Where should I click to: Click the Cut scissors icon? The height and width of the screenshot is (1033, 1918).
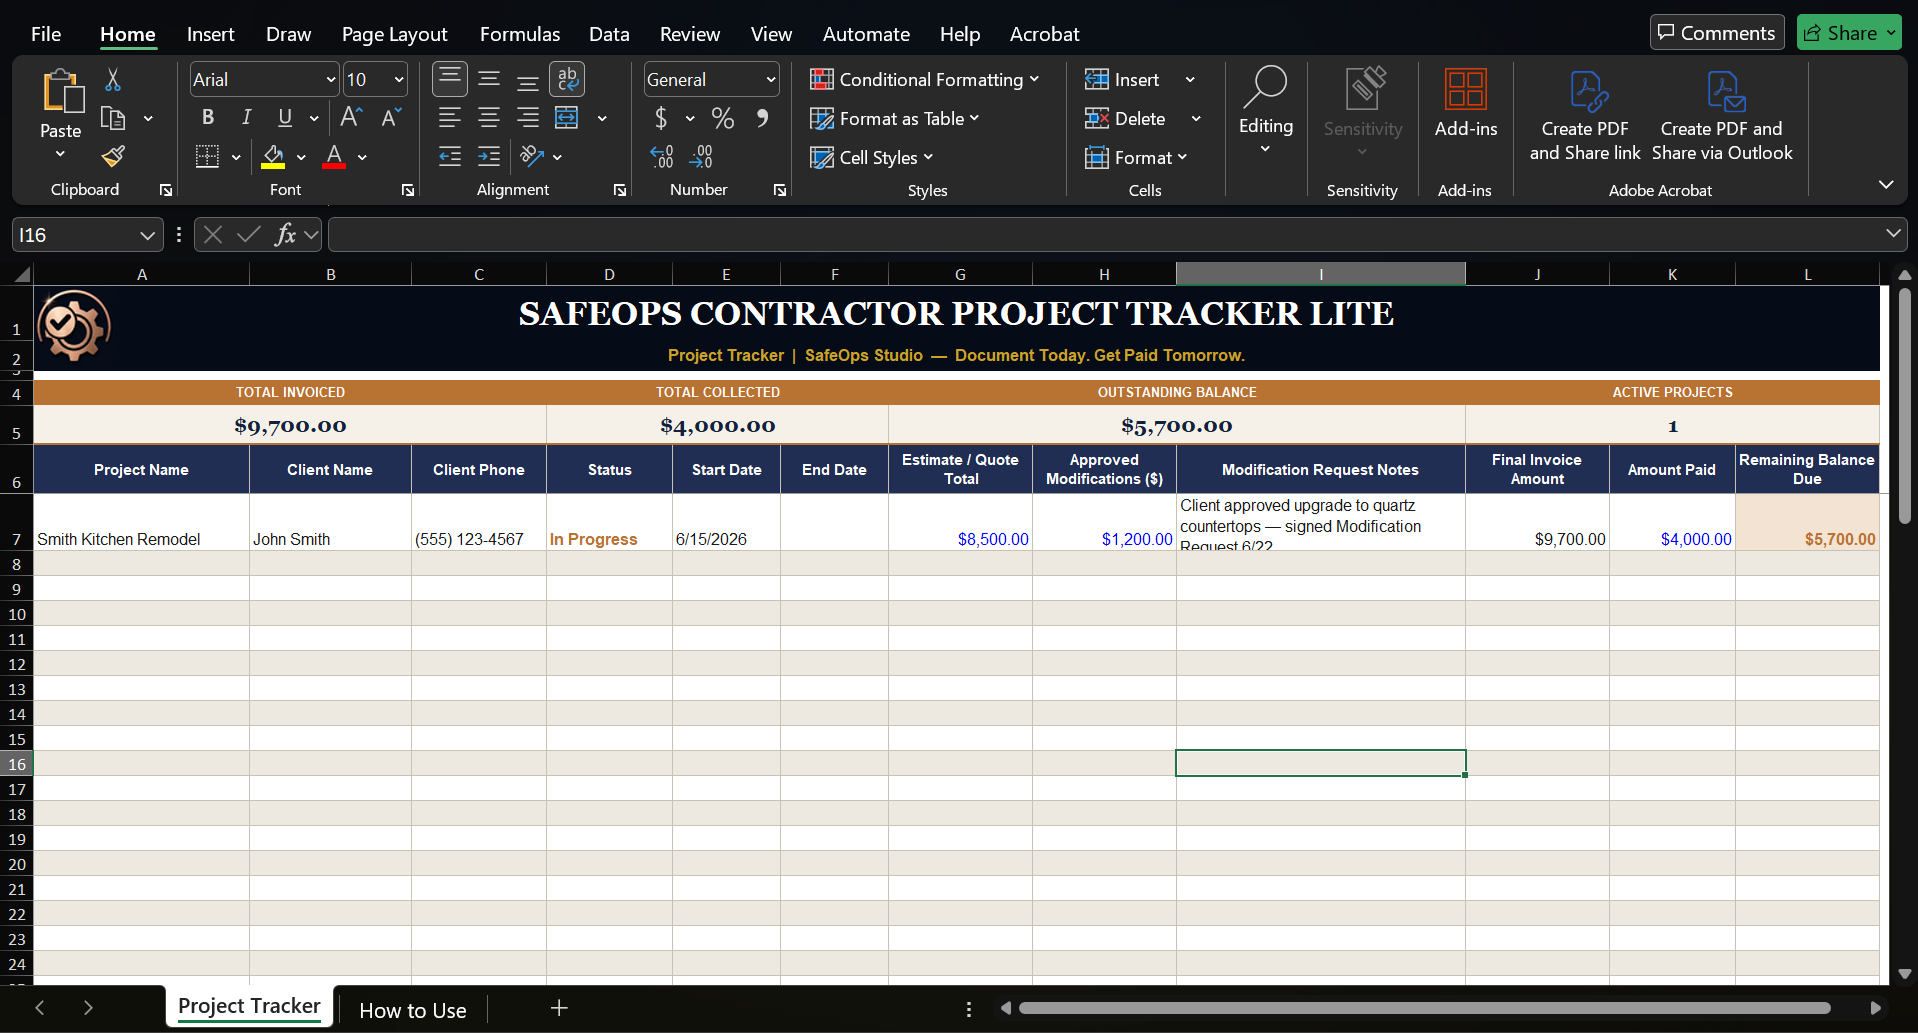click(x=113, y=80)
